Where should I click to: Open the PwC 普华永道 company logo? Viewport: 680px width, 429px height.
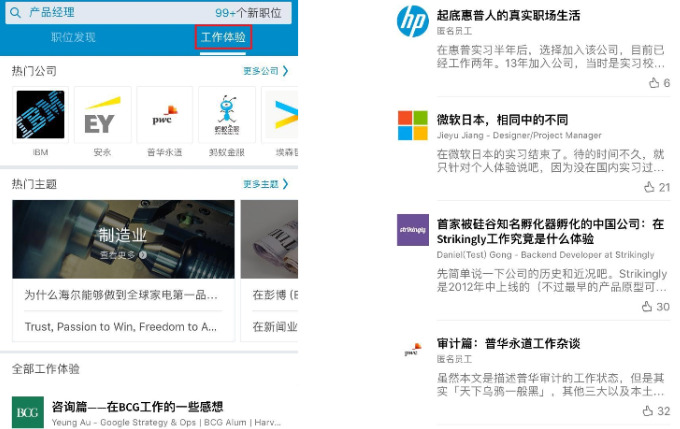point(164,115)
